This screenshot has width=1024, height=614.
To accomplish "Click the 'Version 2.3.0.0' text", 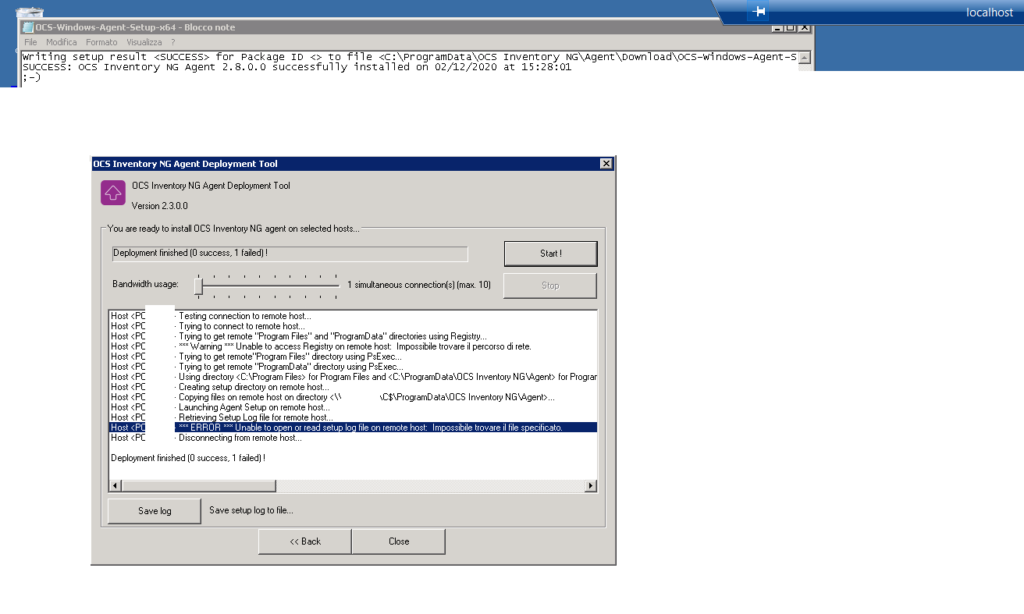I will [x=159, y=206].
